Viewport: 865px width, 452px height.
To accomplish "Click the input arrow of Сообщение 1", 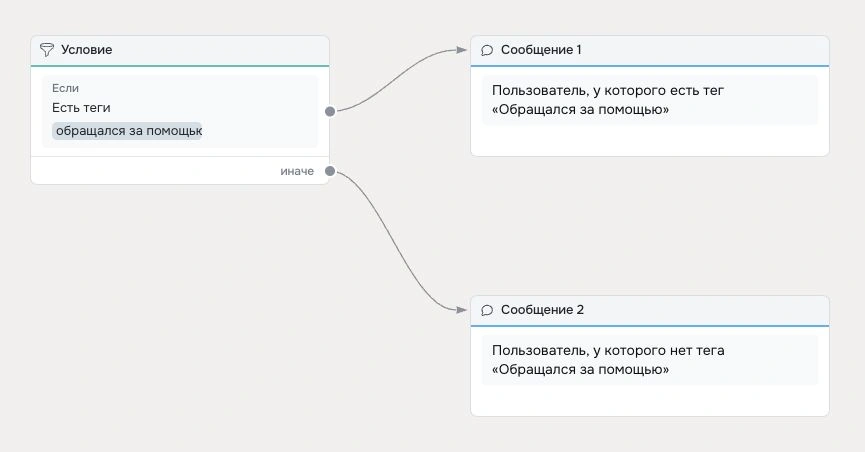I will tap(461, 50).
